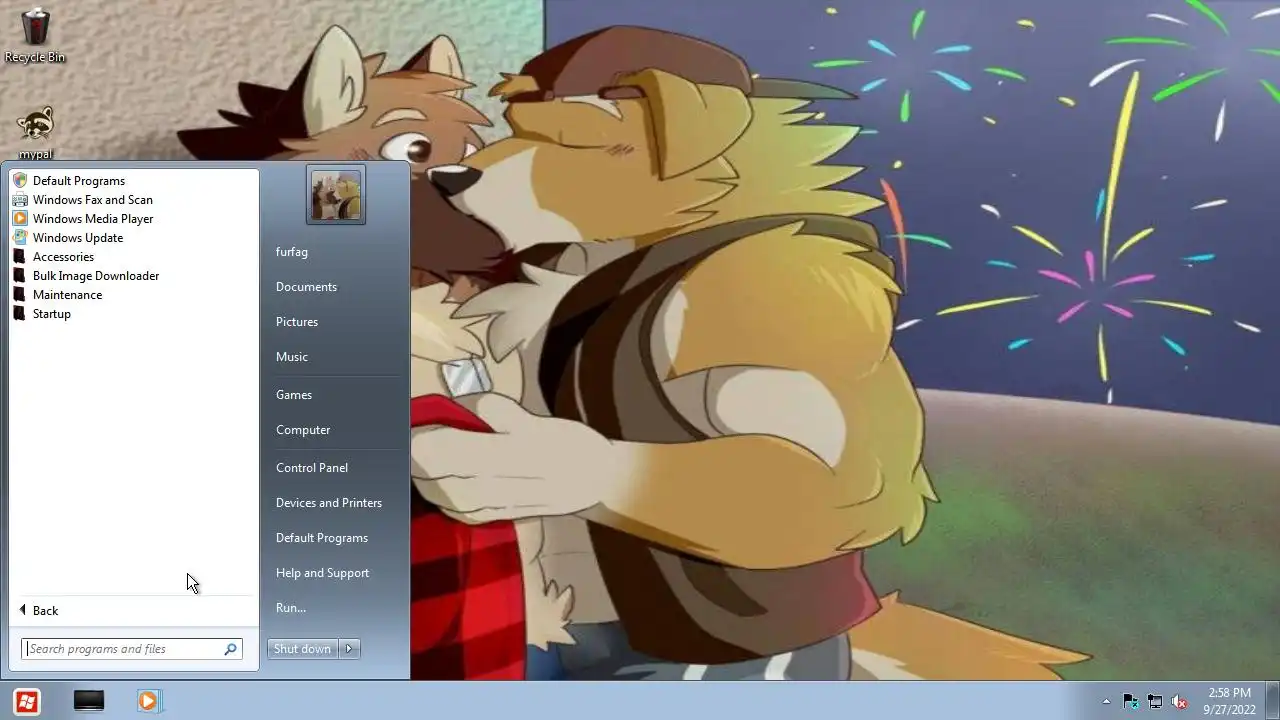This screenshot has height=720, width=1280.
Task: Show hidden tray icons arrow
Action: [1106, 701]
